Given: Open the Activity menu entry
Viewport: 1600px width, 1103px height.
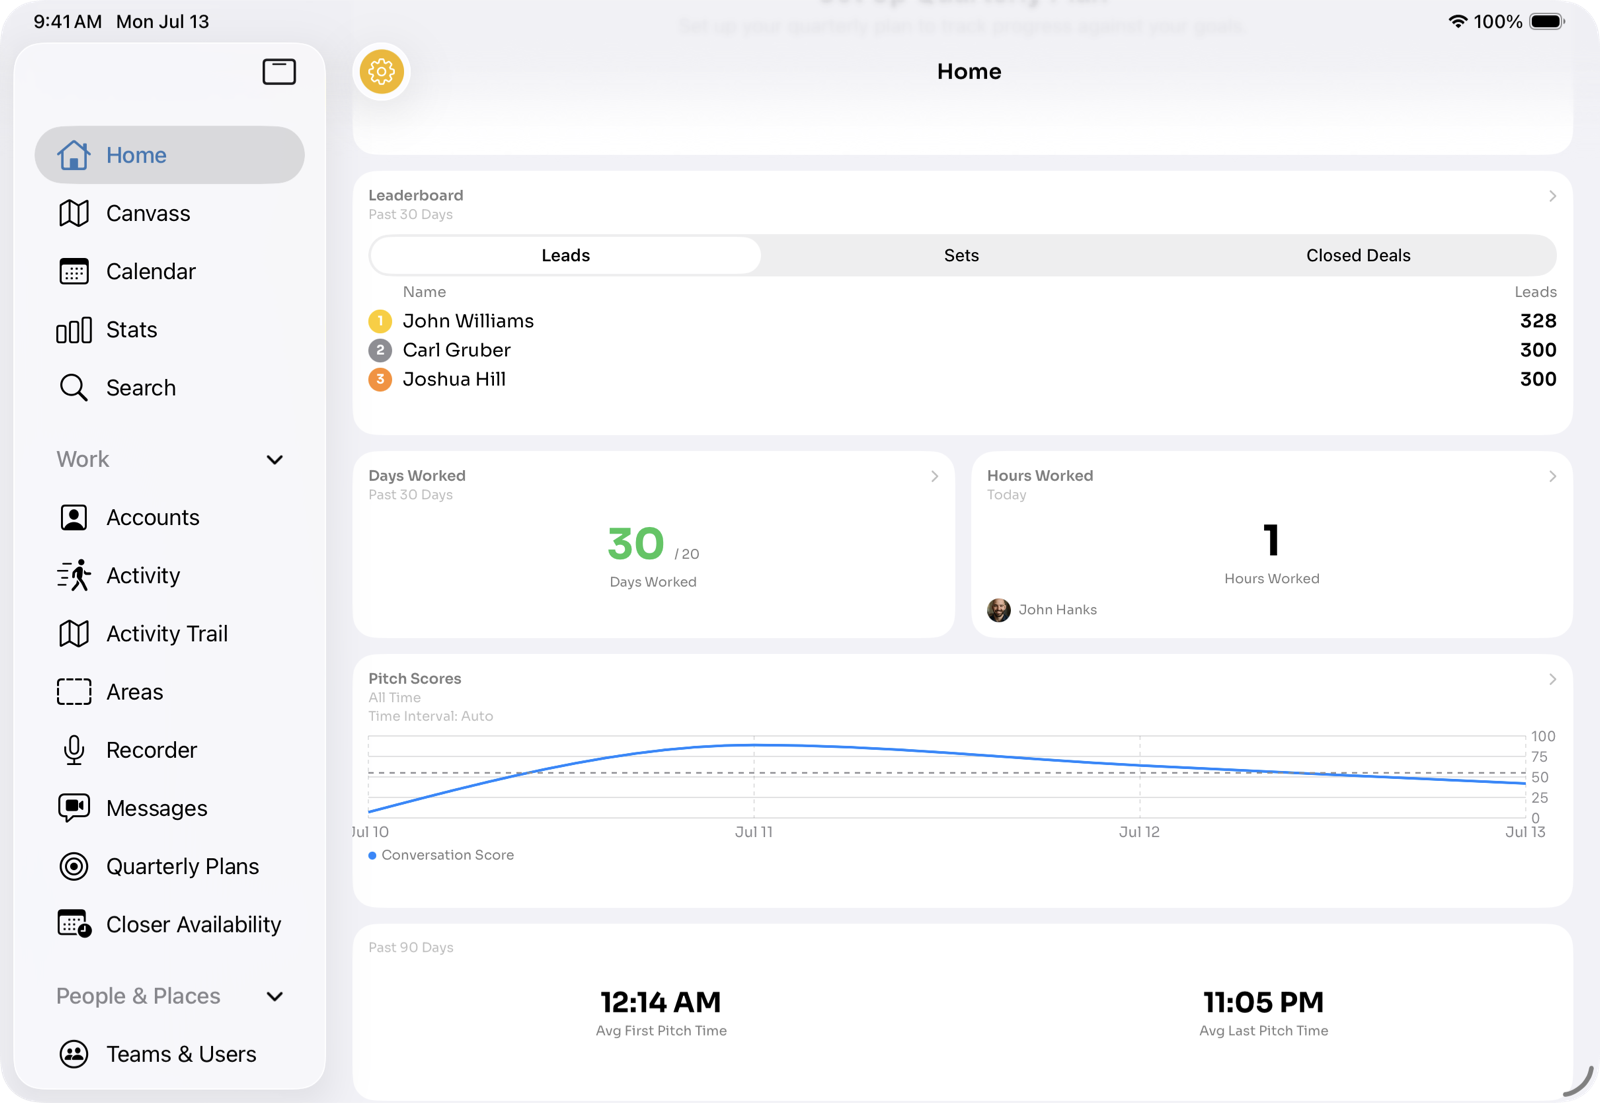Looking at the screenshot, I should coord(170,575).
